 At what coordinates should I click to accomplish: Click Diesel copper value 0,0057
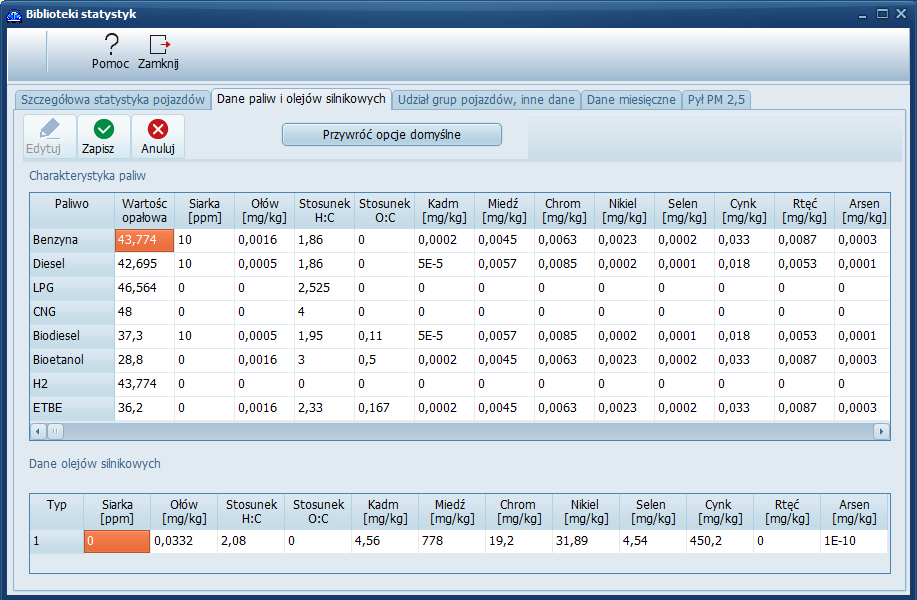(x=504, y=264)
